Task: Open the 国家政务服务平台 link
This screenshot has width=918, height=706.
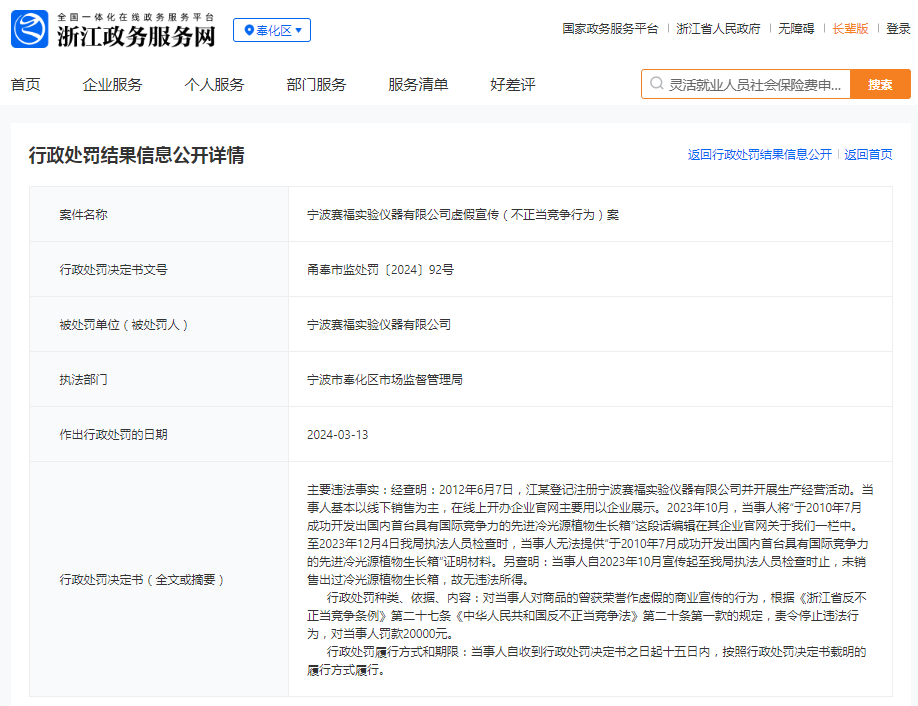Action: click(610, 29)
